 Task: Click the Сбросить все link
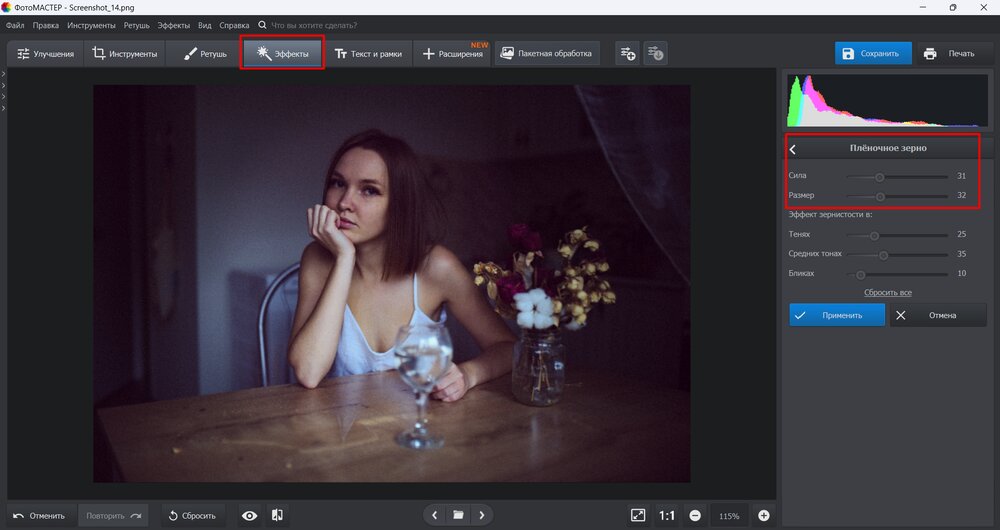pyautogui.click(x=887, y=293)
